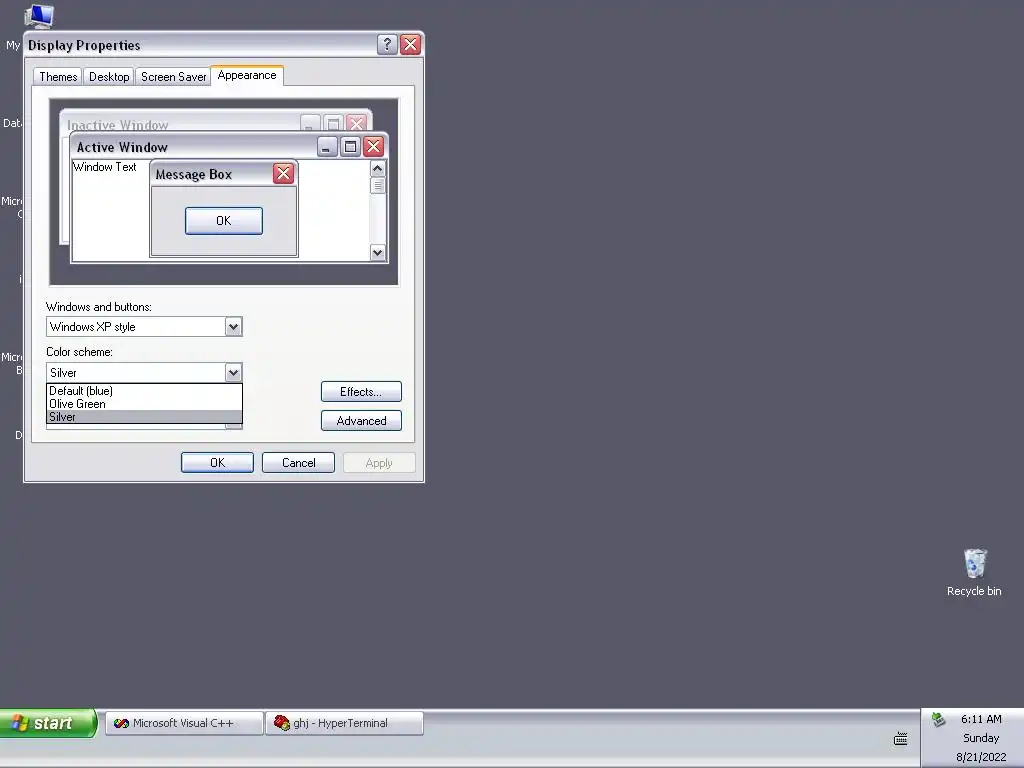Confirm with the dialog OK button
This screenshot has height=768, width=1024.
click(217, 462)
